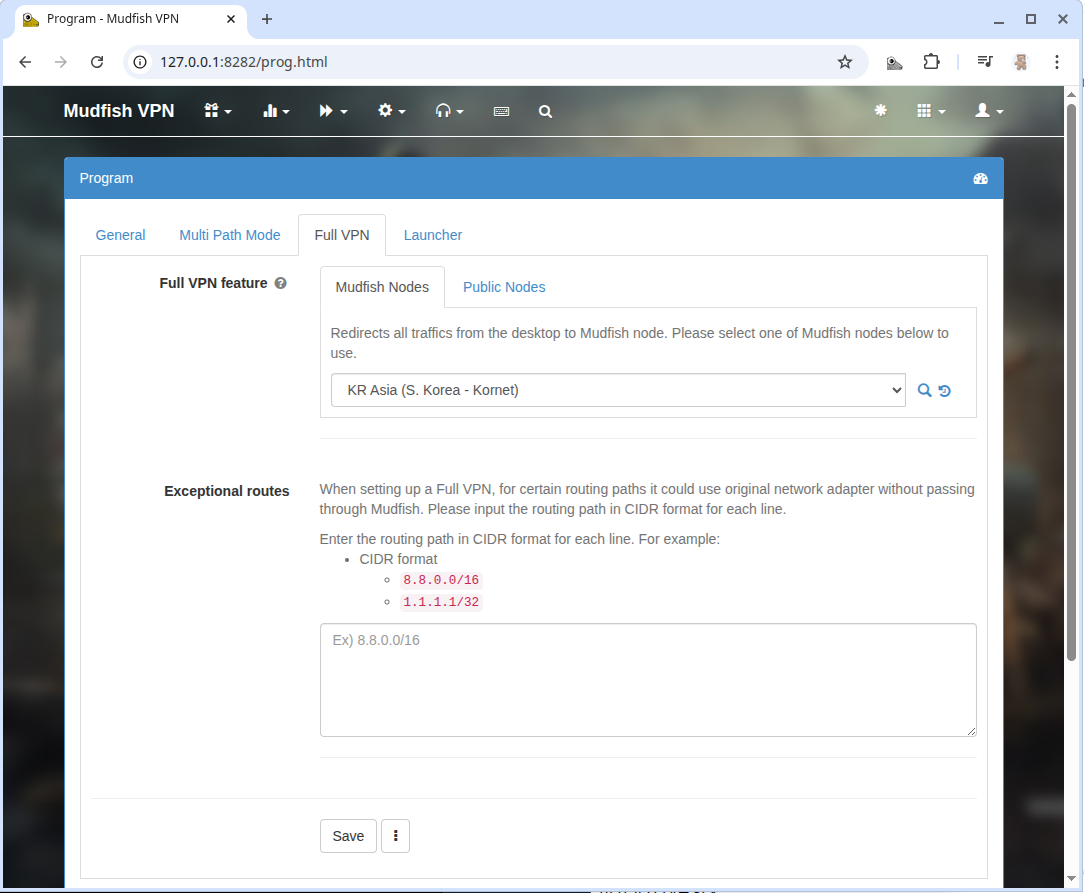Image resolution: width=1084 pixels, height=893 pixels.
Task: Click the Mudfish VPN brand link
Action: click(119, 111)
